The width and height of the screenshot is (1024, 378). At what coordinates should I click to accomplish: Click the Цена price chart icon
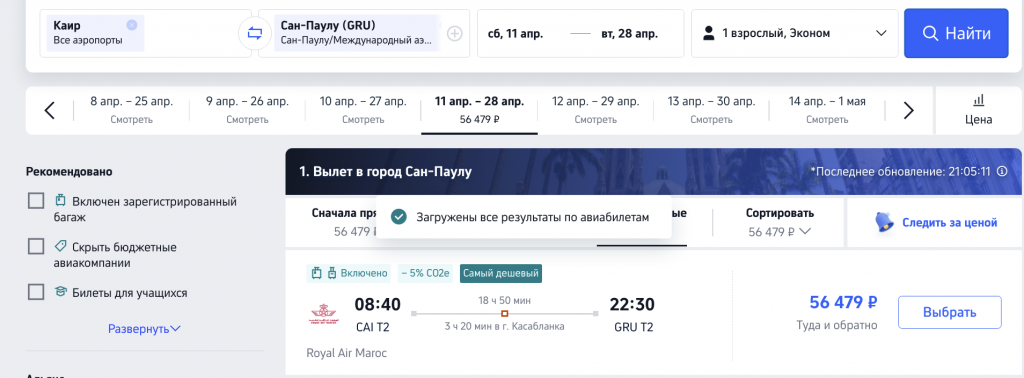pos(978,110)
